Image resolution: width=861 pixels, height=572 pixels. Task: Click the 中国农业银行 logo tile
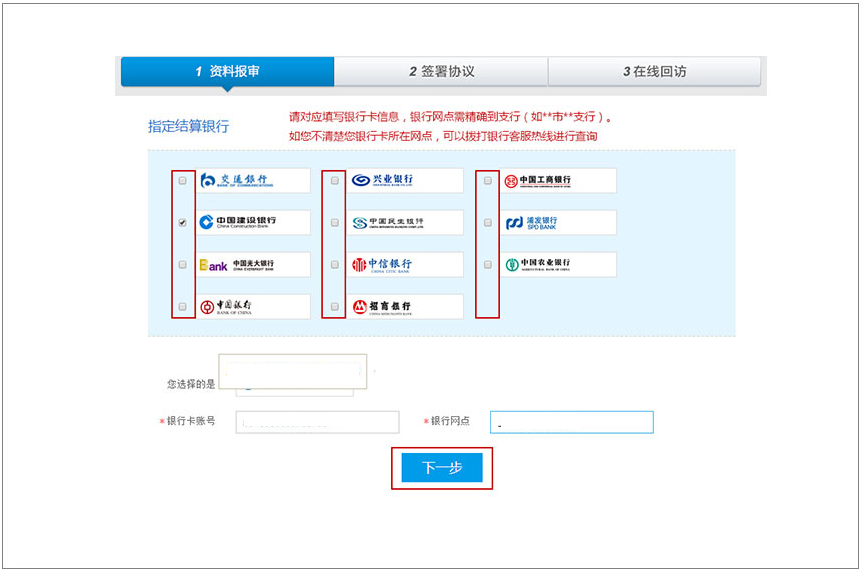point(558,265)
